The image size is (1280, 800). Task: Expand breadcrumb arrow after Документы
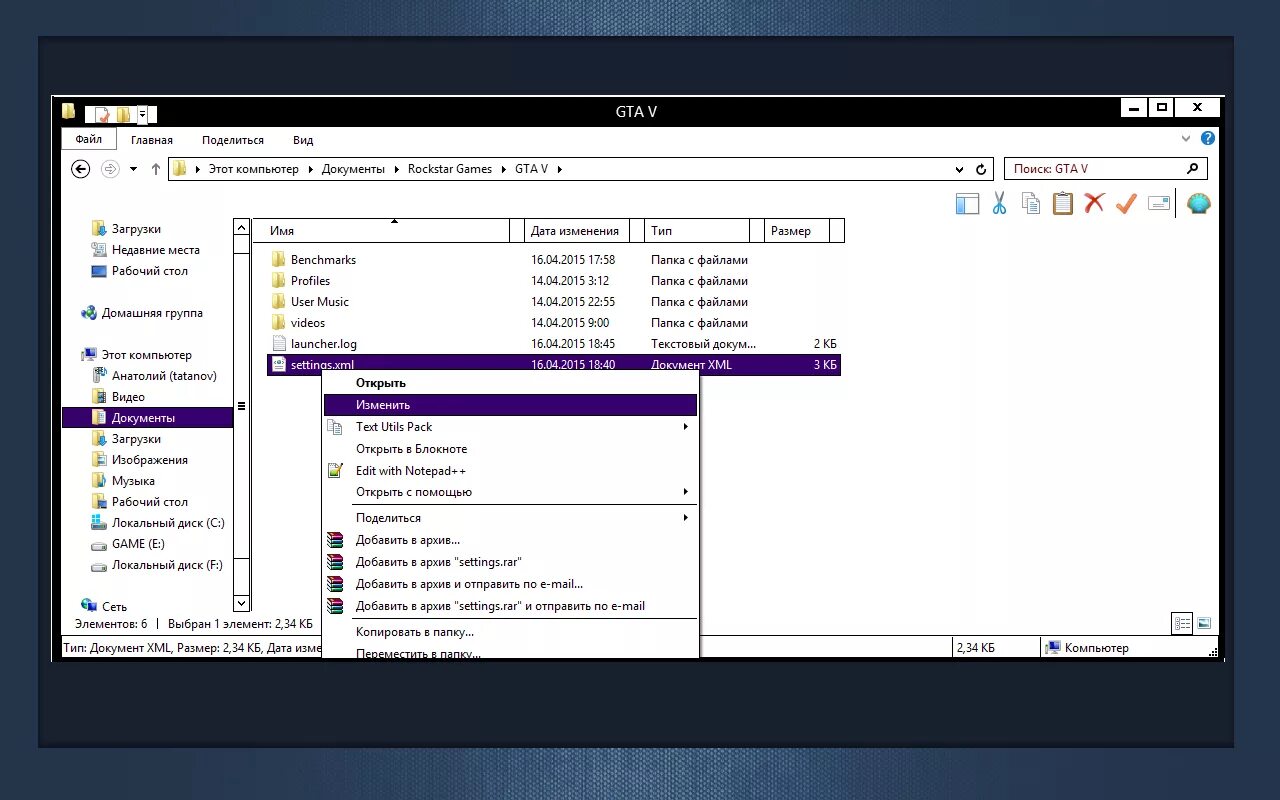coord(397,169)
